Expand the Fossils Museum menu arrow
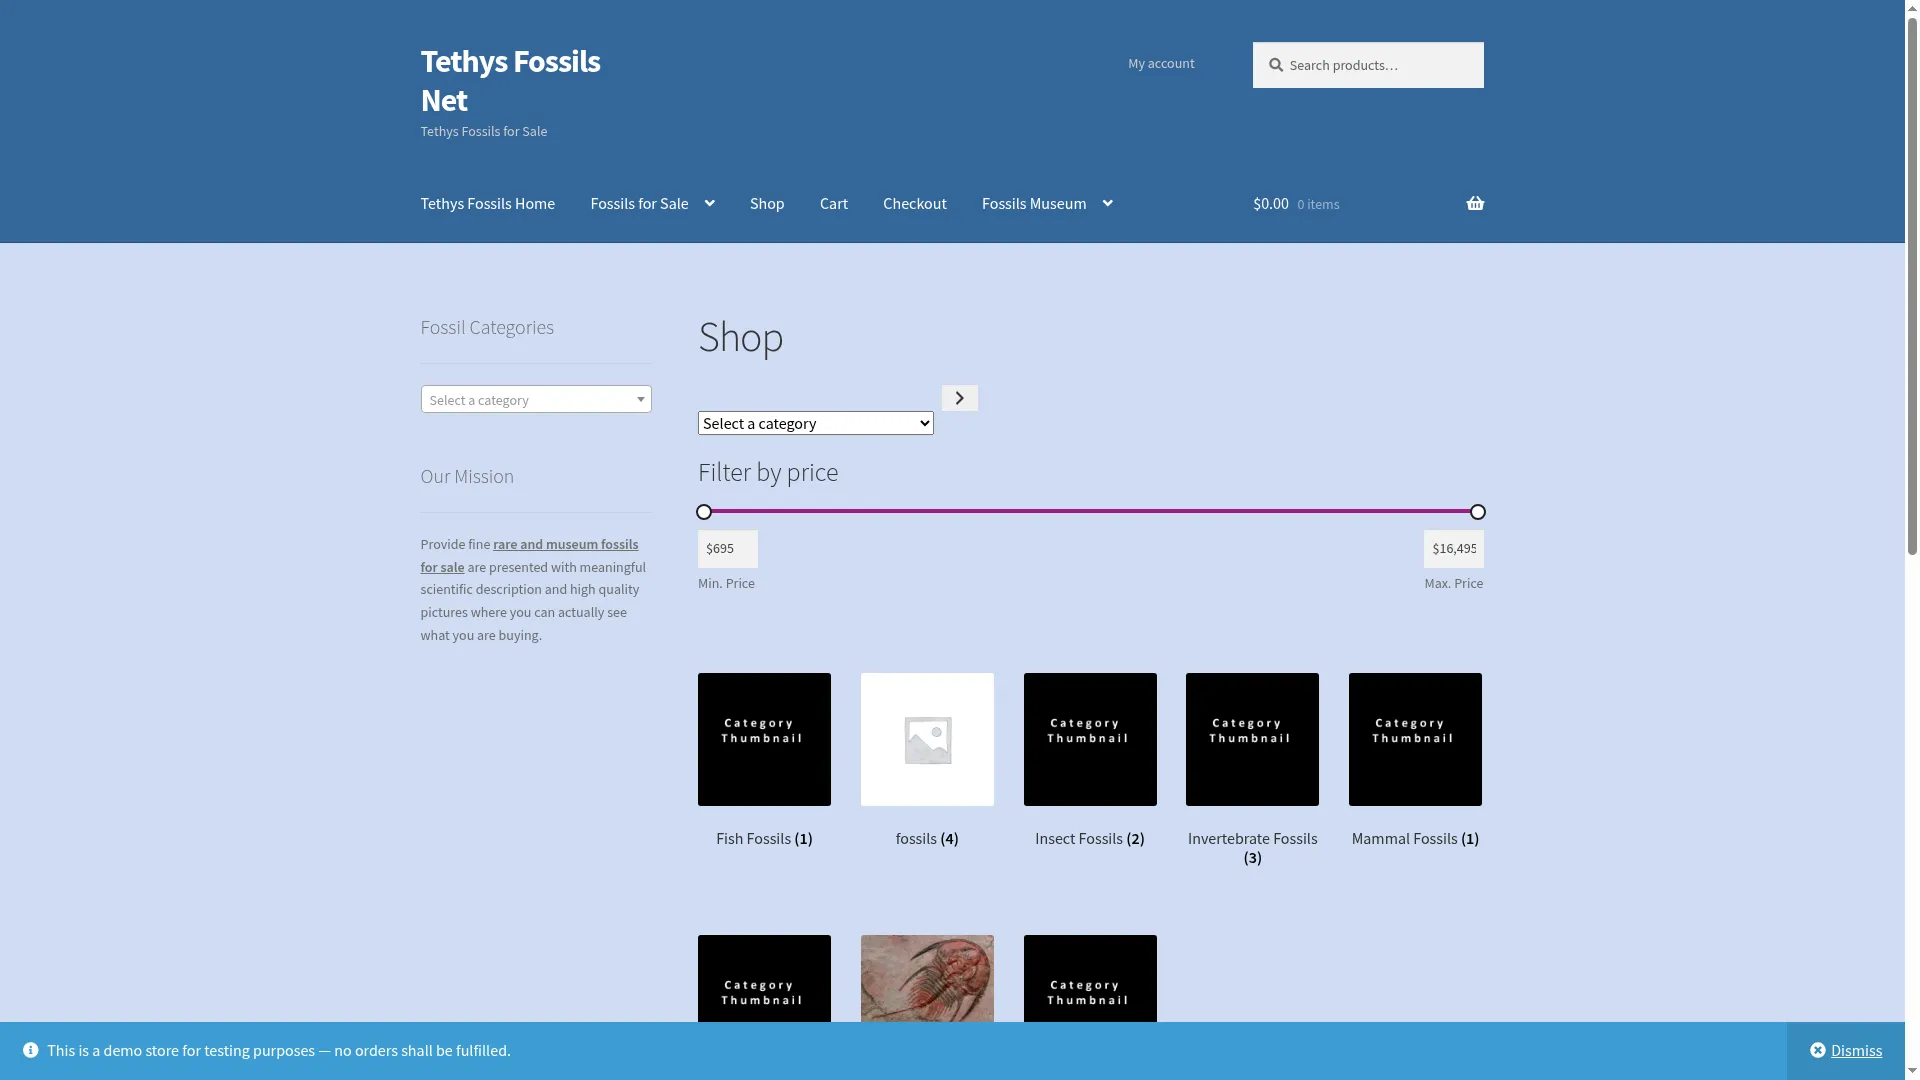The image size is (1920, 1080). (x=1107, y=203)
